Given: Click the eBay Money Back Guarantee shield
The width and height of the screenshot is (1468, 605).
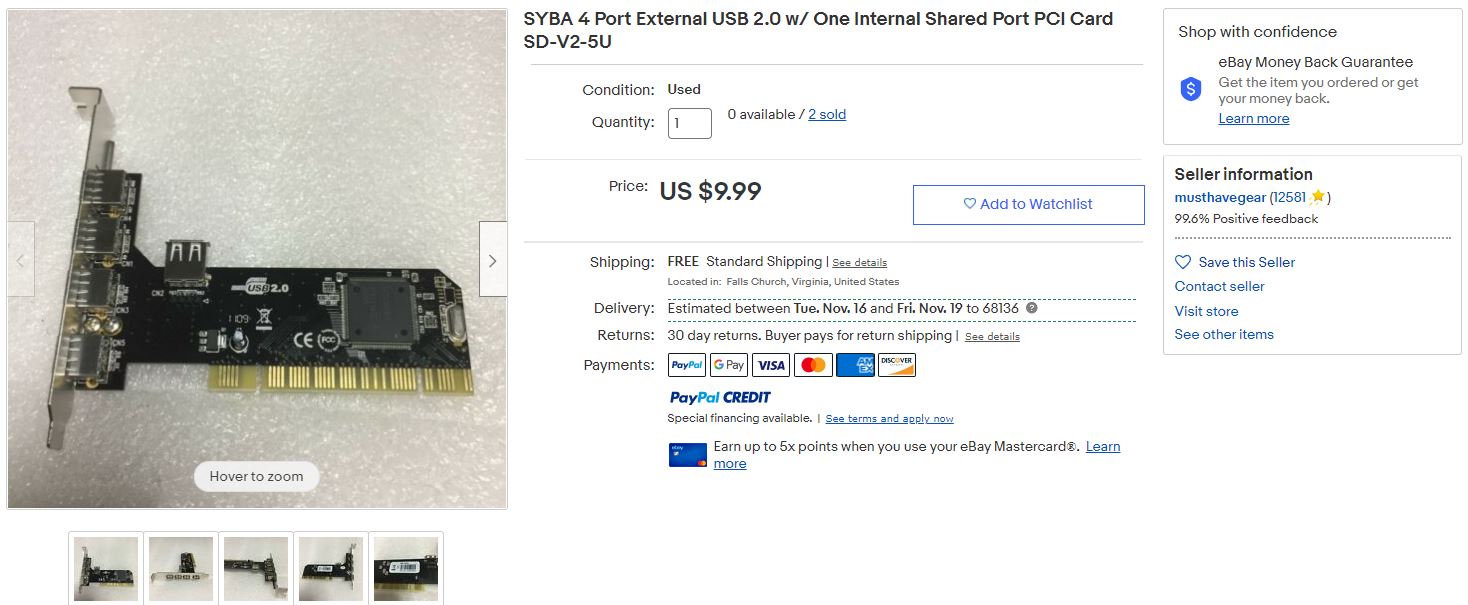Looking at the screenshot, I should (x=1190, y=90).
